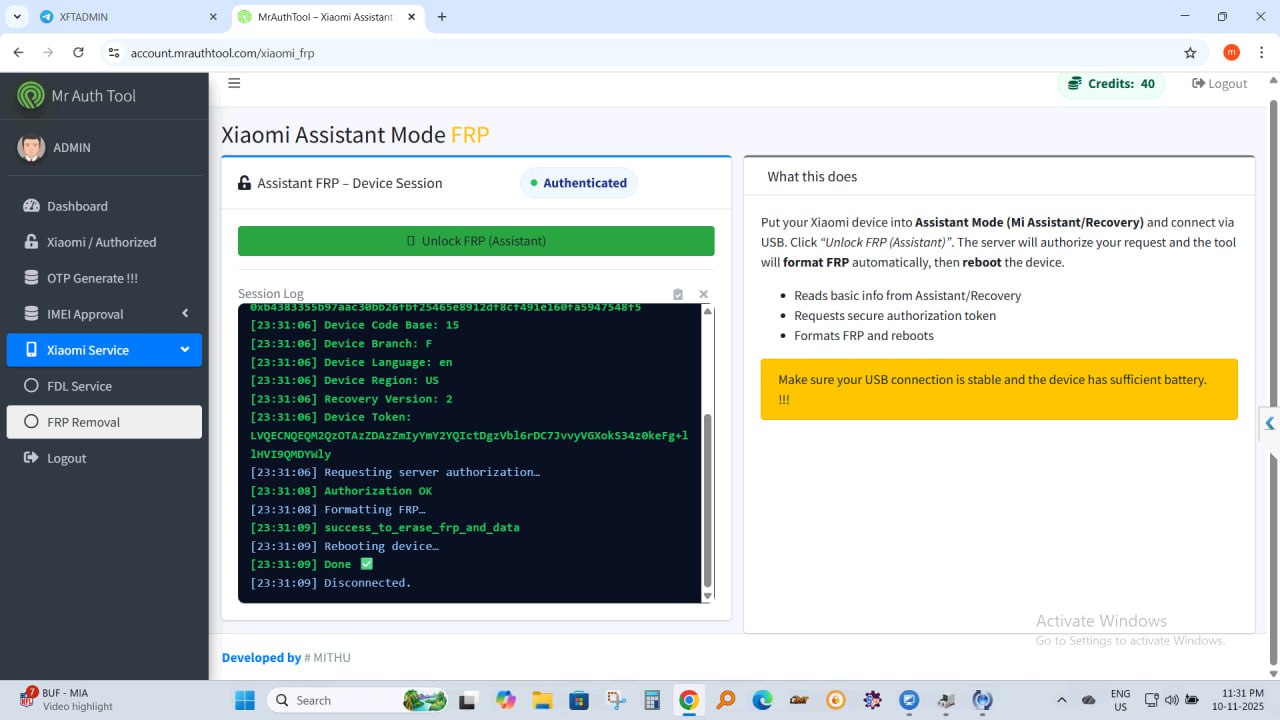Click the Logout link in top bar
The width and height of the screenshot is (1280, 720).
coord(1219,84)
